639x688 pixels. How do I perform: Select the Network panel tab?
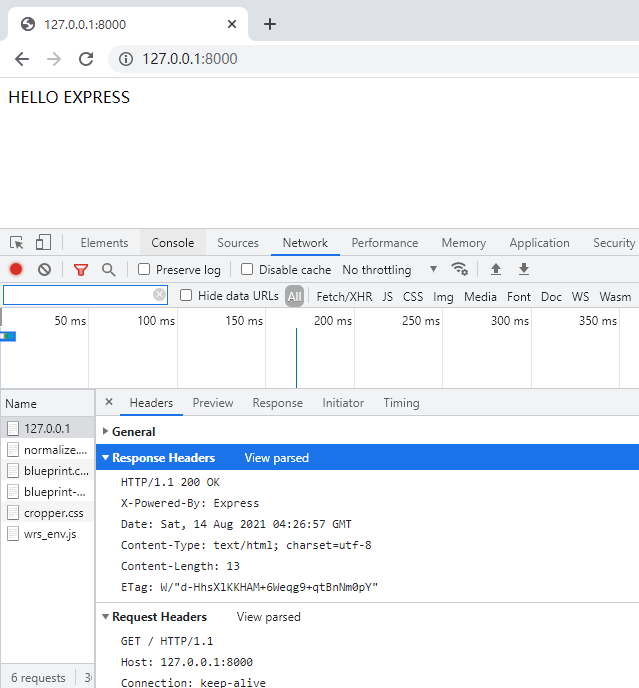tap(305, 243)
